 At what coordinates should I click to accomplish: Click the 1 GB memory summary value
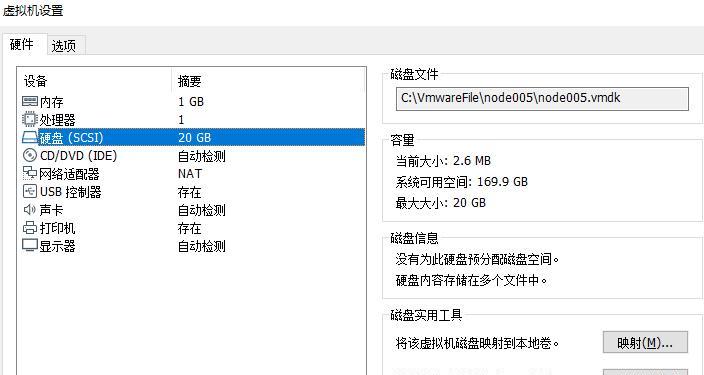click(x=191, y=102)
